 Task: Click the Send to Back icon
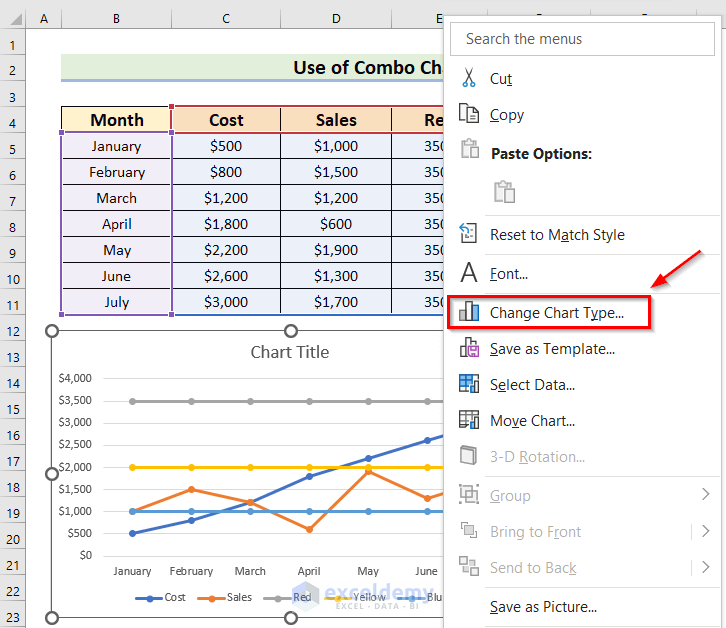pyautogui.click(x=469, y=566)
